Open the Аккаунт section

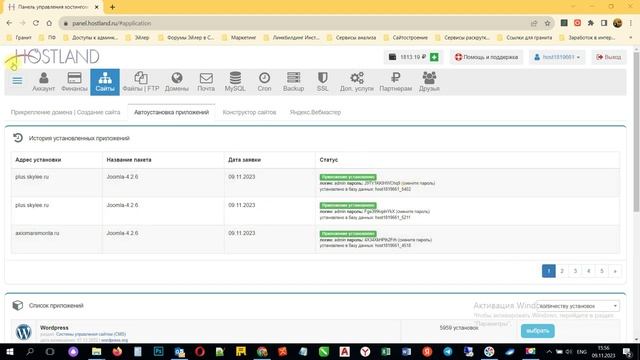tap(43, 82)
